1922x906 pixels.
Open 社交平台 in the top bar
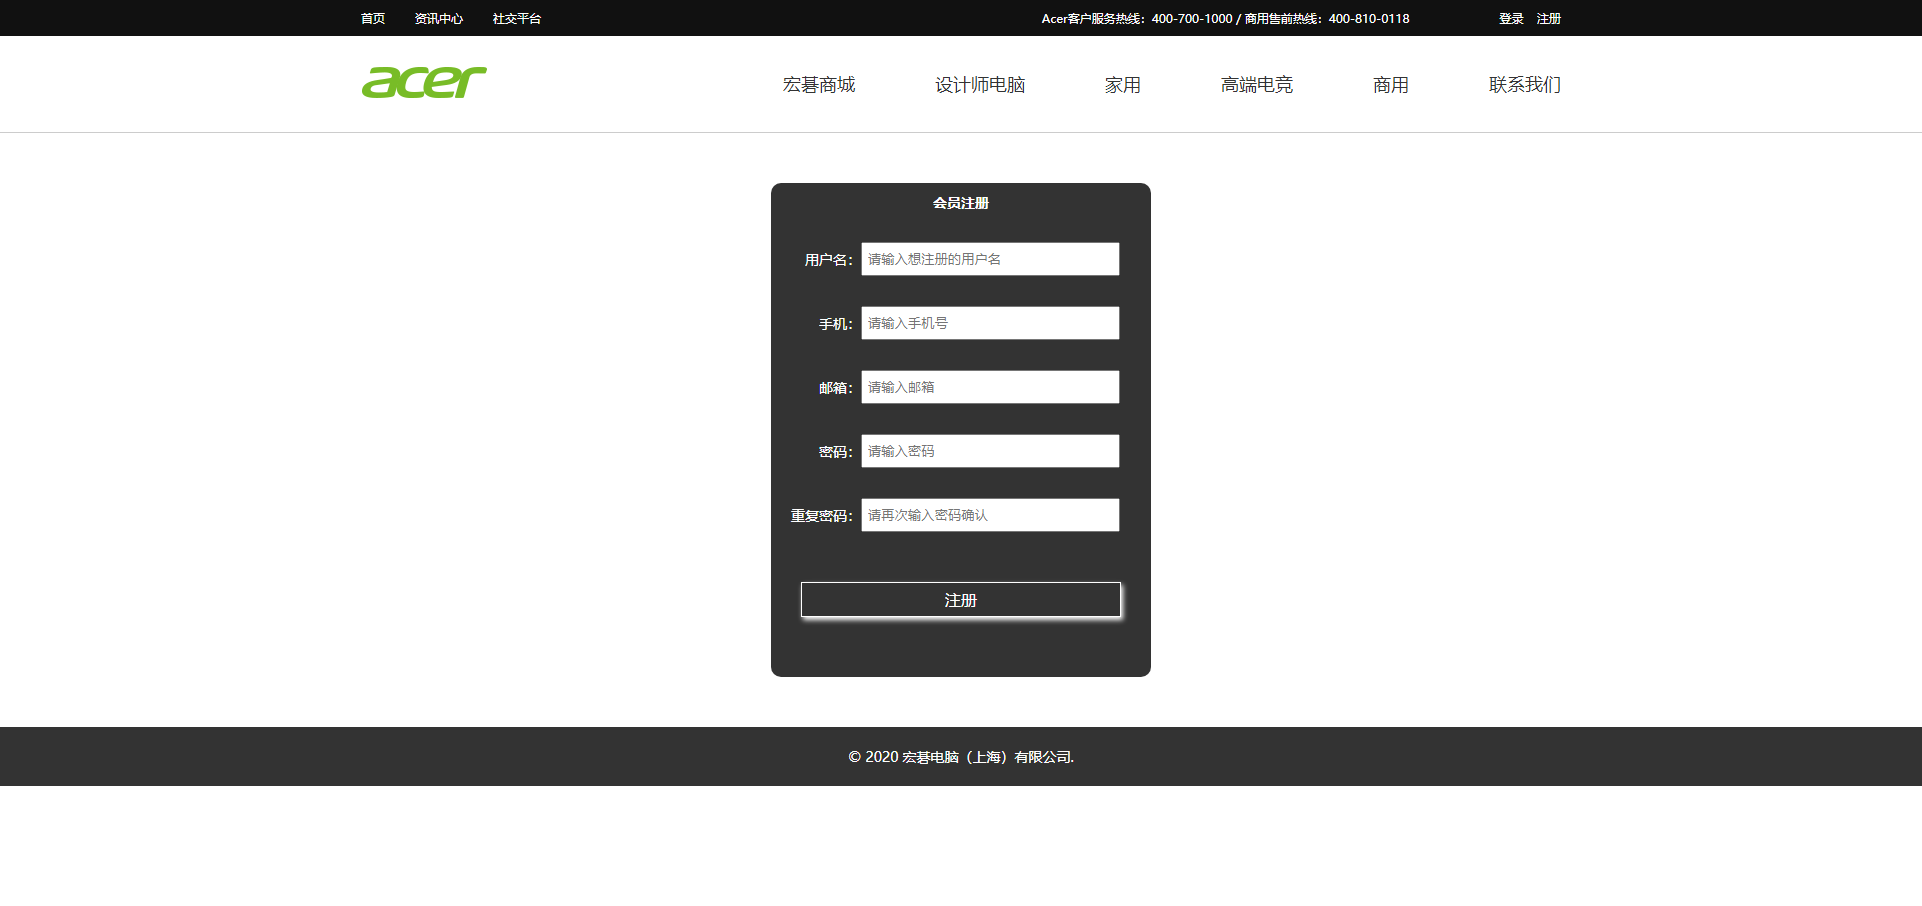(517, 18)
